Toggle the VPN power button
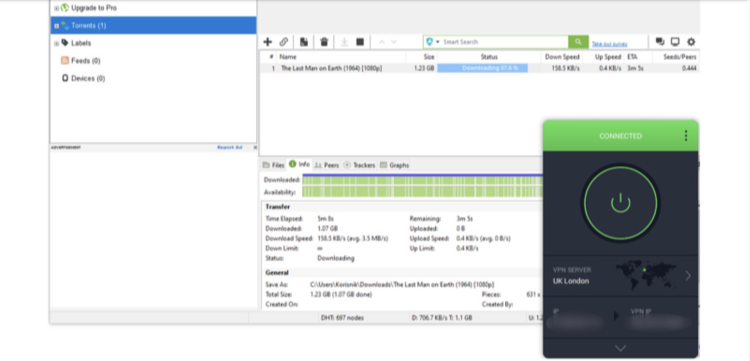Viewport: 750px width, 361px height. click(x=620, y=203)
